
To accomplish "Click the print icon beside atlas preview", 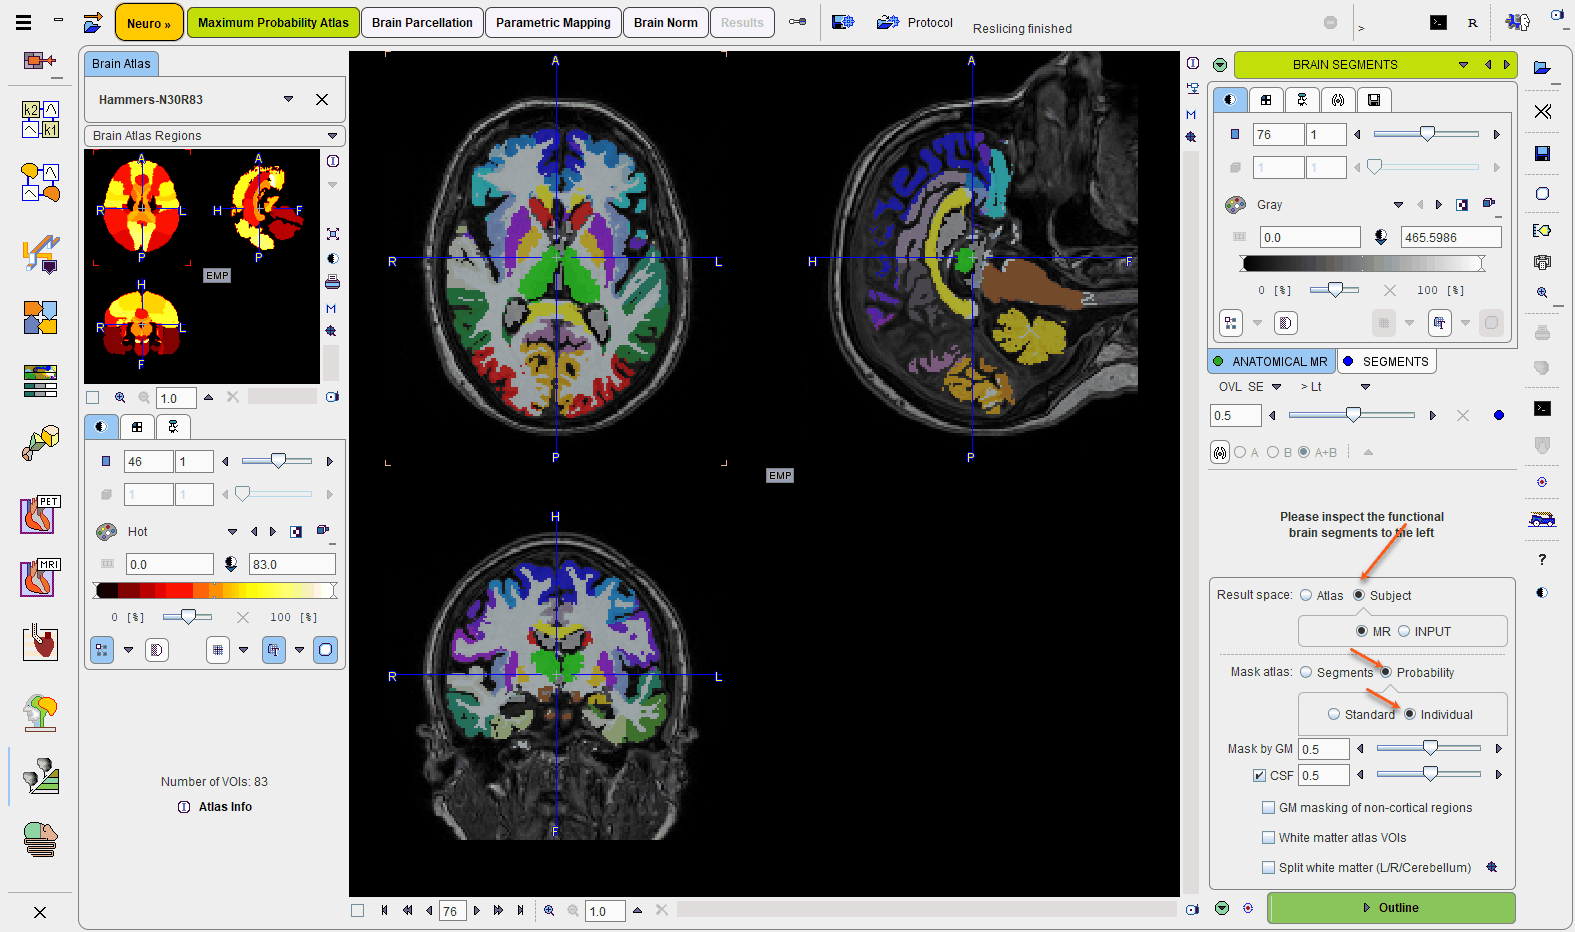I will click(332, 282).
